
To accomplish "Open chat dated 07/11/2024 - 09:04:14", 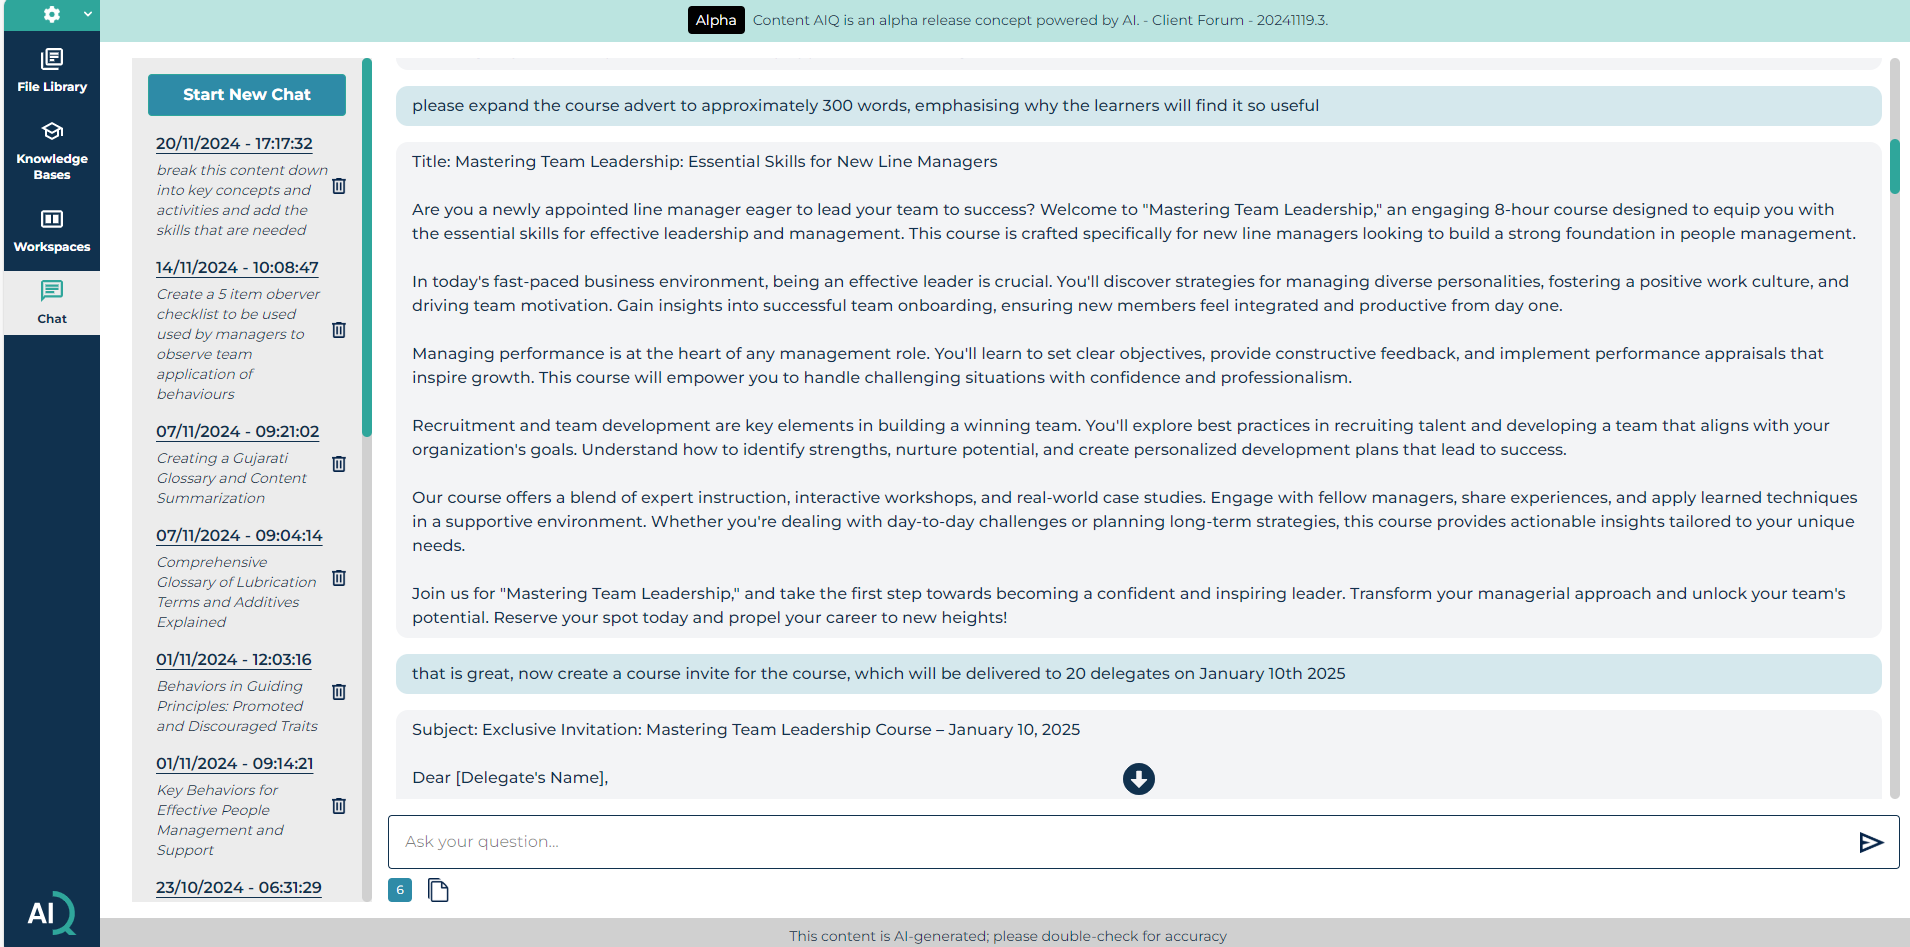I will tap(239, 536).
